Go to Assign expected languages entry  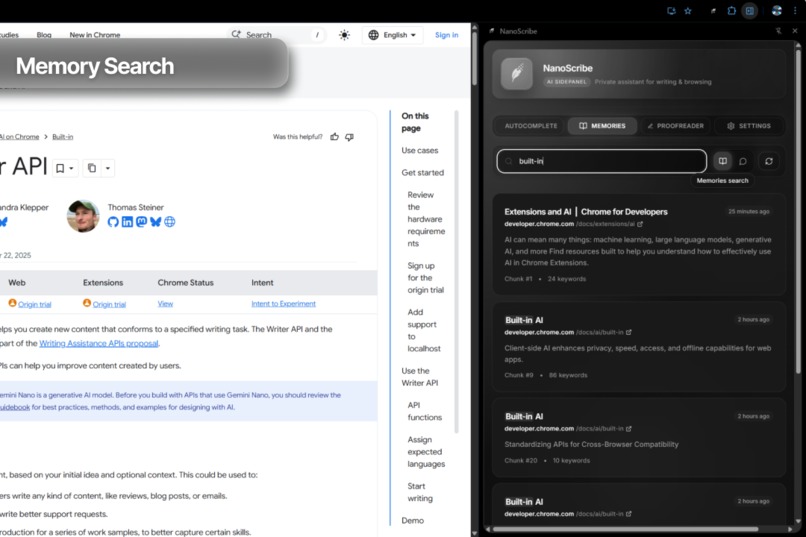pos(426,452)
